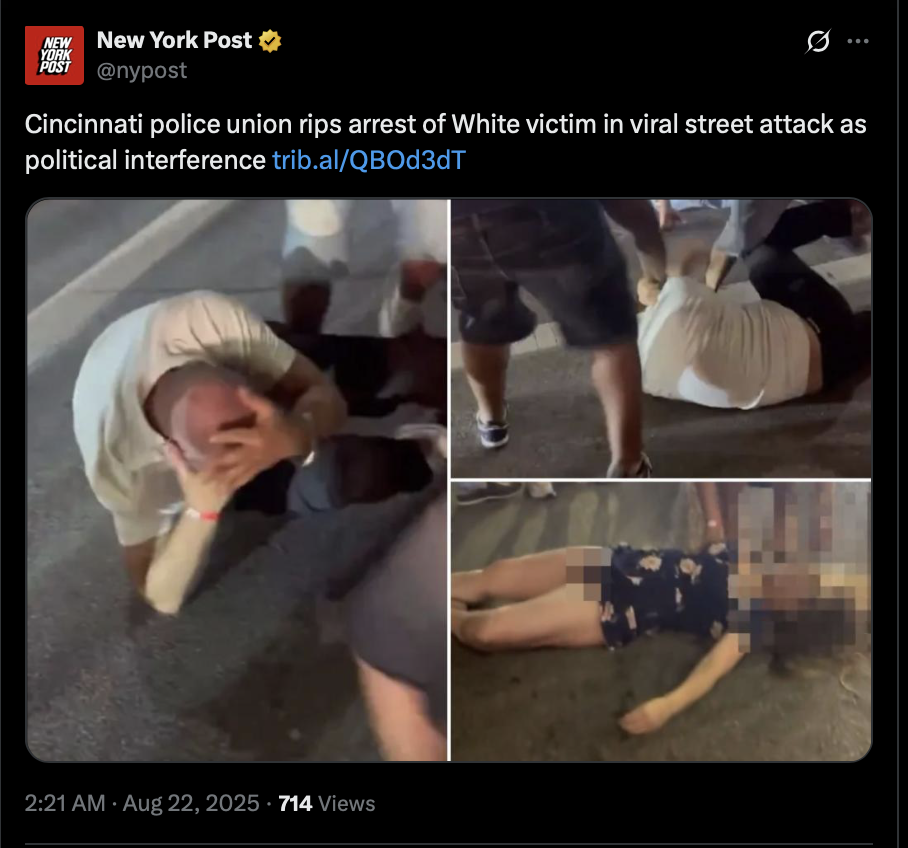Follow the trib.al/QBOd3dT article link
Screen dimensions: 908x848
pos(369,160)
